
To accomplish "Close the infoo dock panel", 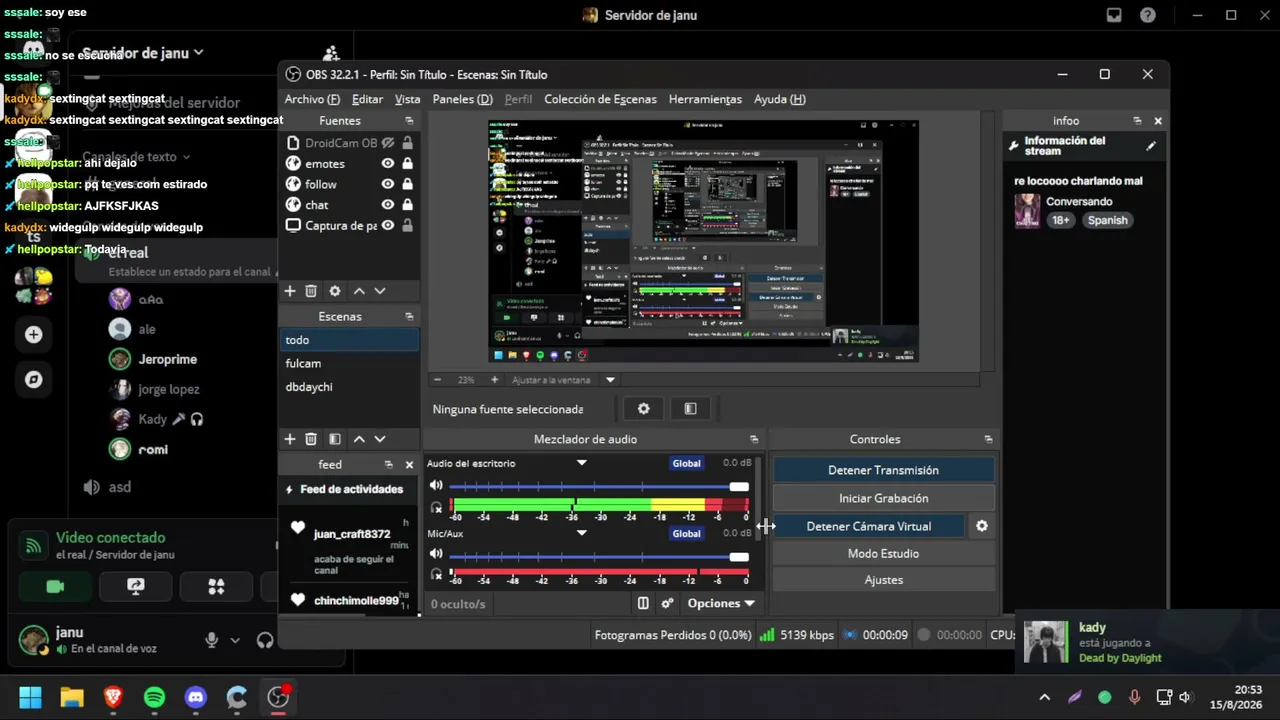I will coord(1158,121).
